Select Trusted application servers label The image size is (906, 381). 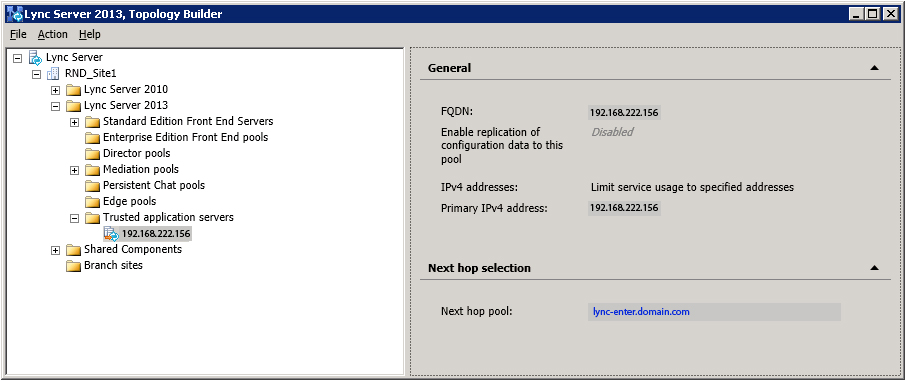[168, 217]
